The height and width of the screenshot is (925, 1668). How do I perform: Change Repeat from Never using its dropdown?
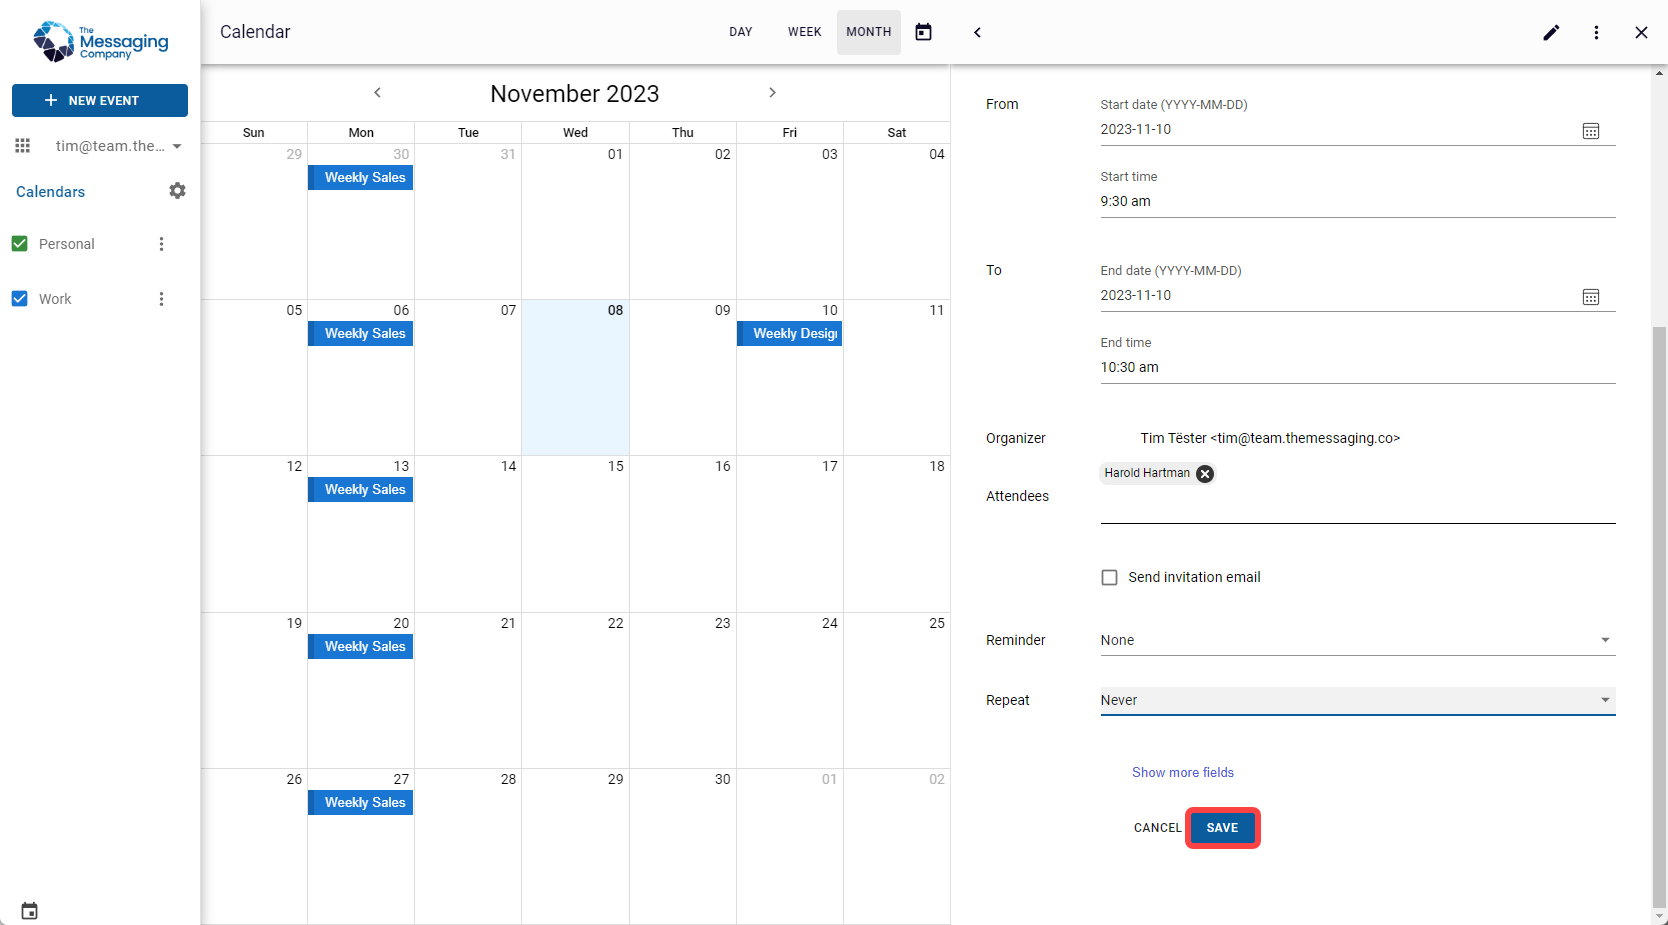pos(1605,700)
